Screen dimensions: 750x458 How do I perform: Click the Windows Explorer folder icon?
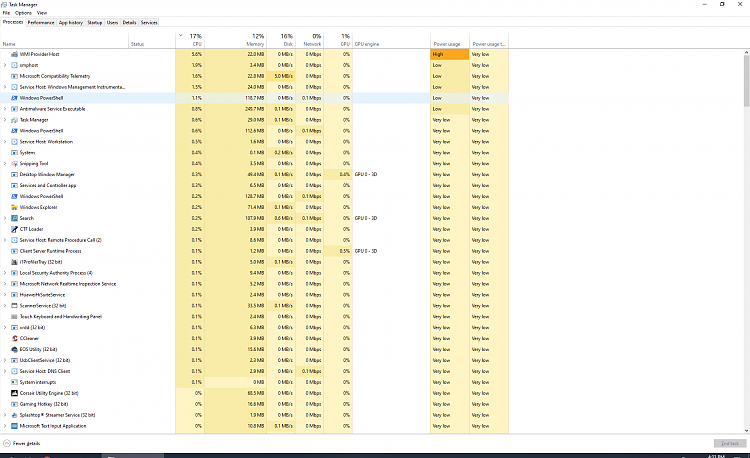14,207
